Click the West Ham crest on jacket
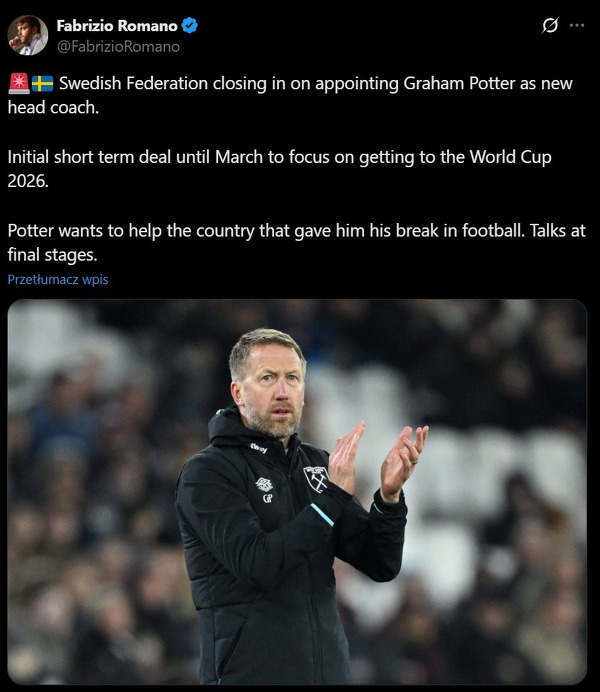This screenshot has width=600, height=692. (316, 479)
